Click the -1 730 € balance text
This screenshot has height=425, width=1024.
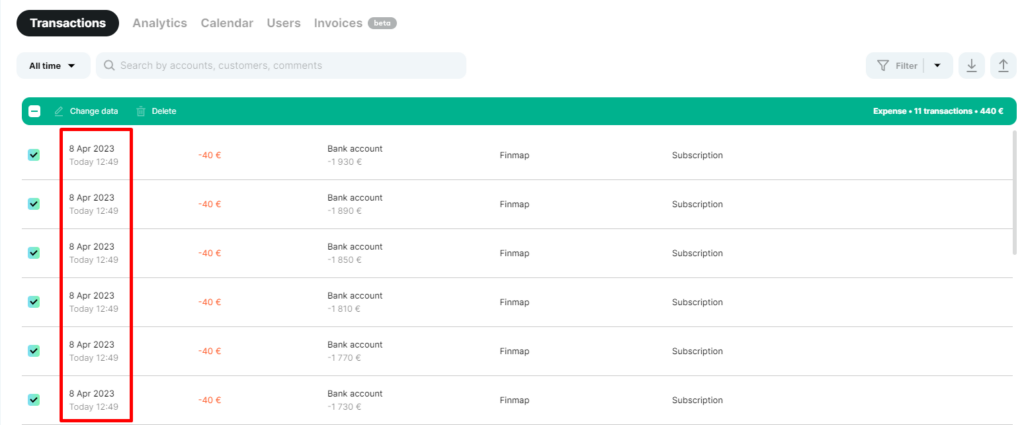tap(344, 407)
